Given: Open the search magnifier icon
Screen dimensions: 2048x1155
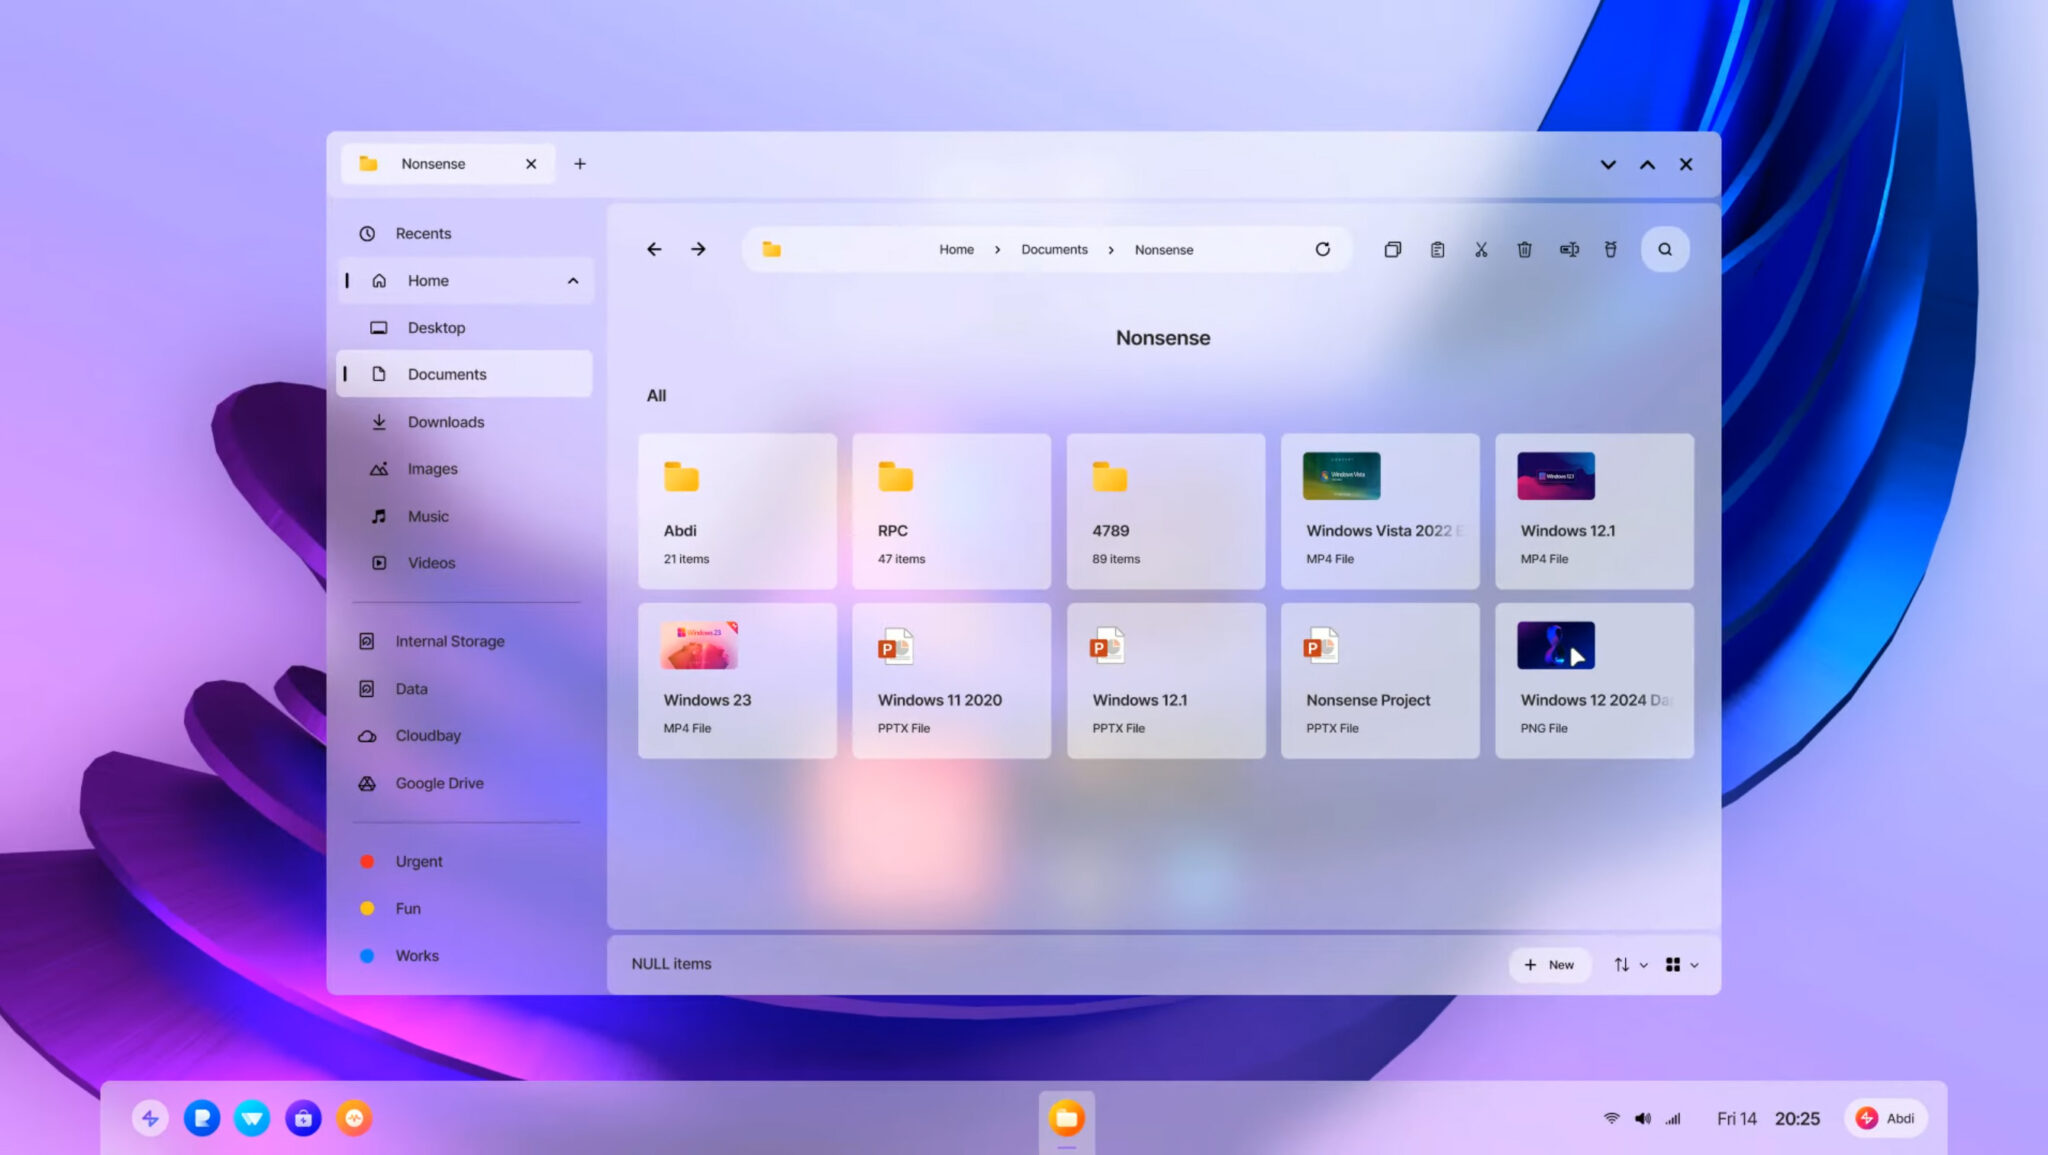Looking at the screenshot, I should (1664, 249).
